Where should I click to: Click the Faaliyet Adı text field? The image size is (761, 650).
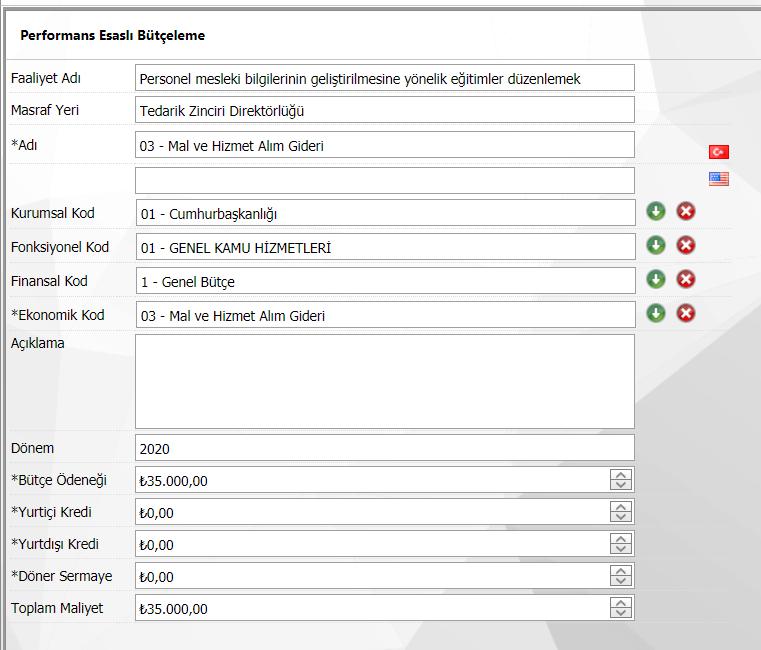click(x=384, y=78)
